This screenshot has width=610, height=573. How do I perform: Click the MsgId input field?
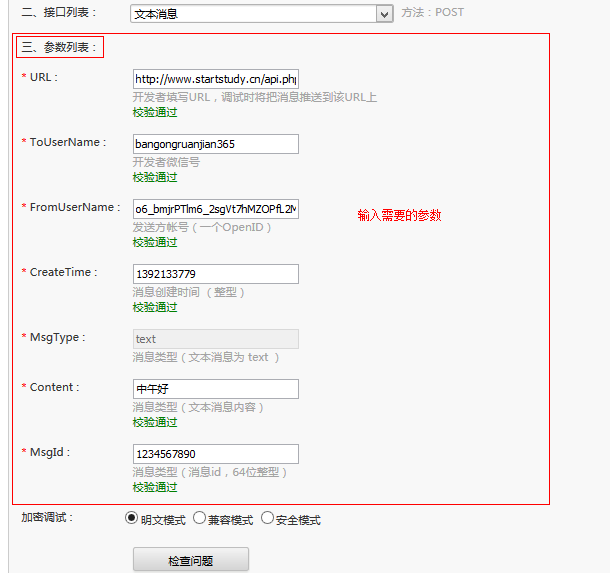click(216, 454)
